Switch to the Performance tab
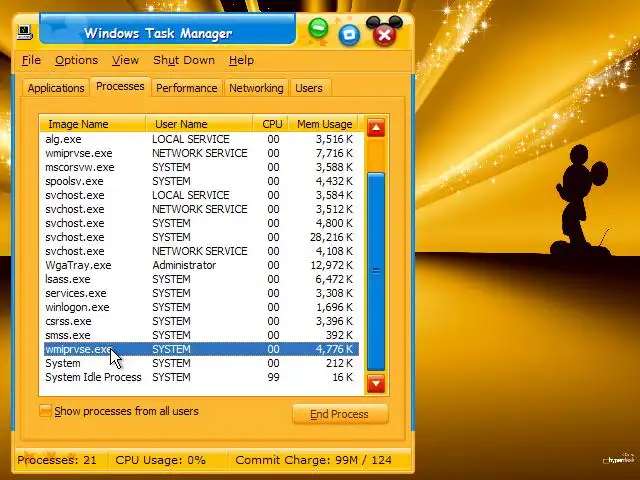This screenshot has width=640, height=480. point(187,88)
